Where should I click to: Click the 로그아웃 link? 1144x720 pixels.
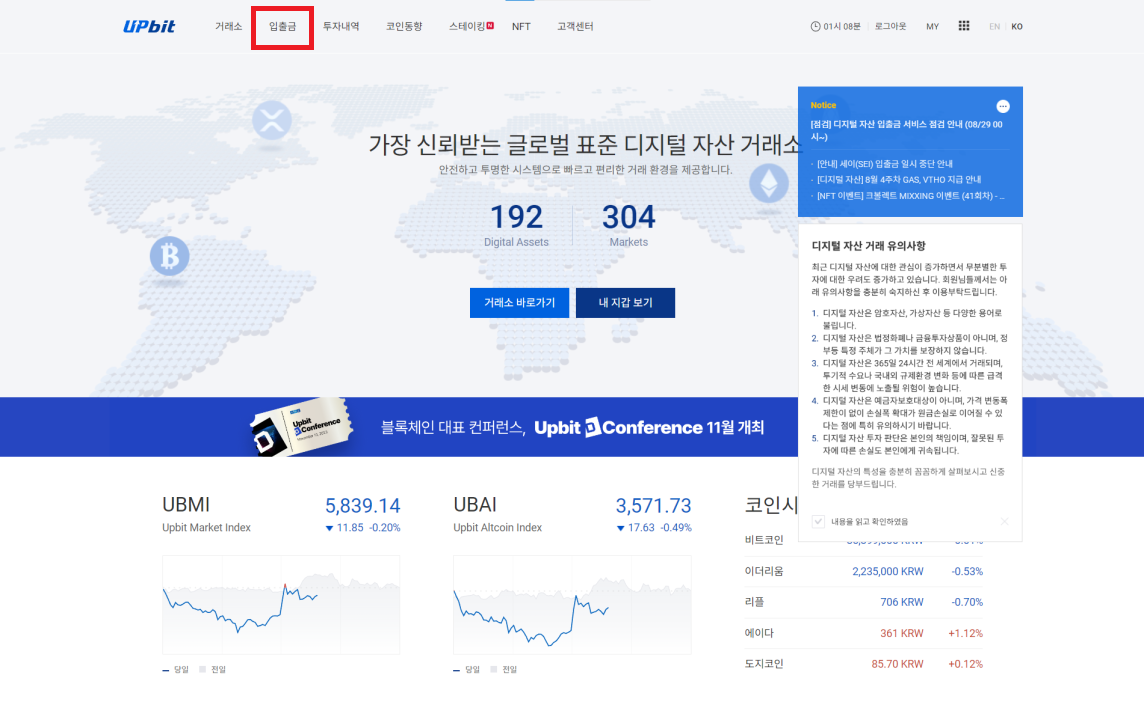click(x=890, y=26)
